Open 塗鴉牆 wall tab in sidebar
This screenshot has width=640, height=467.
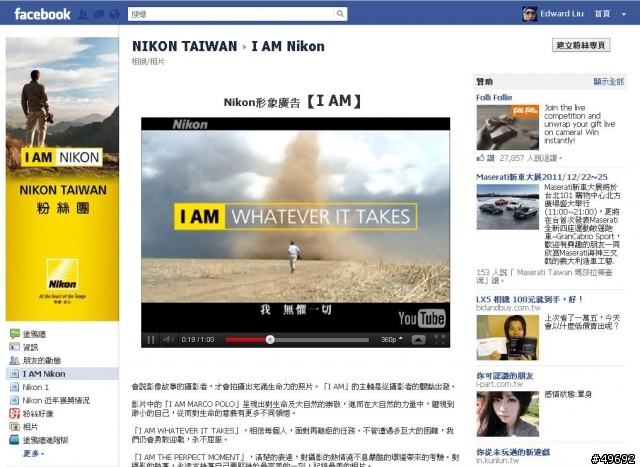pyautogui.click(x=35, y=334)
